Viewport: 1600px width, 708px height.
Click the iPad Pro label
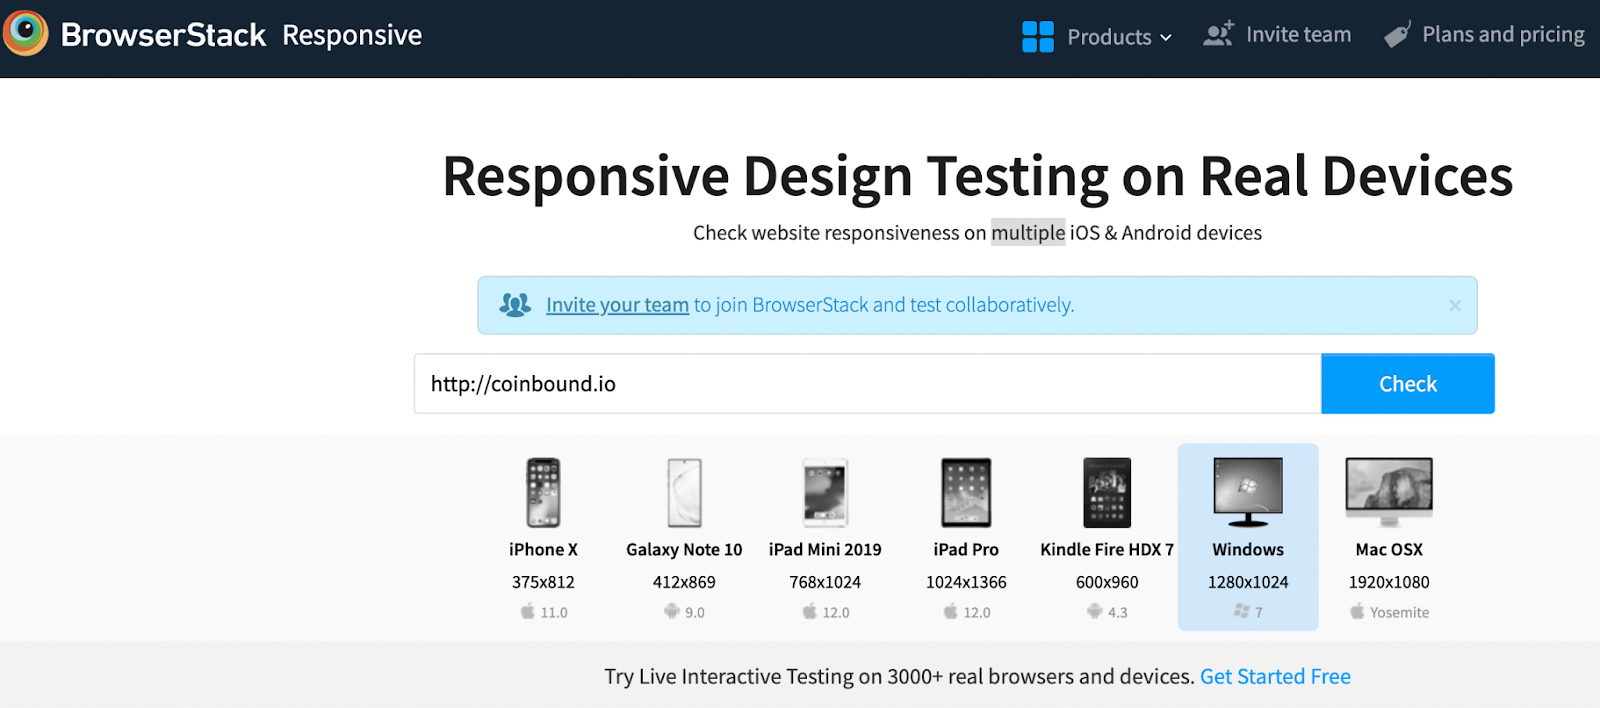(x=966, y=550)
